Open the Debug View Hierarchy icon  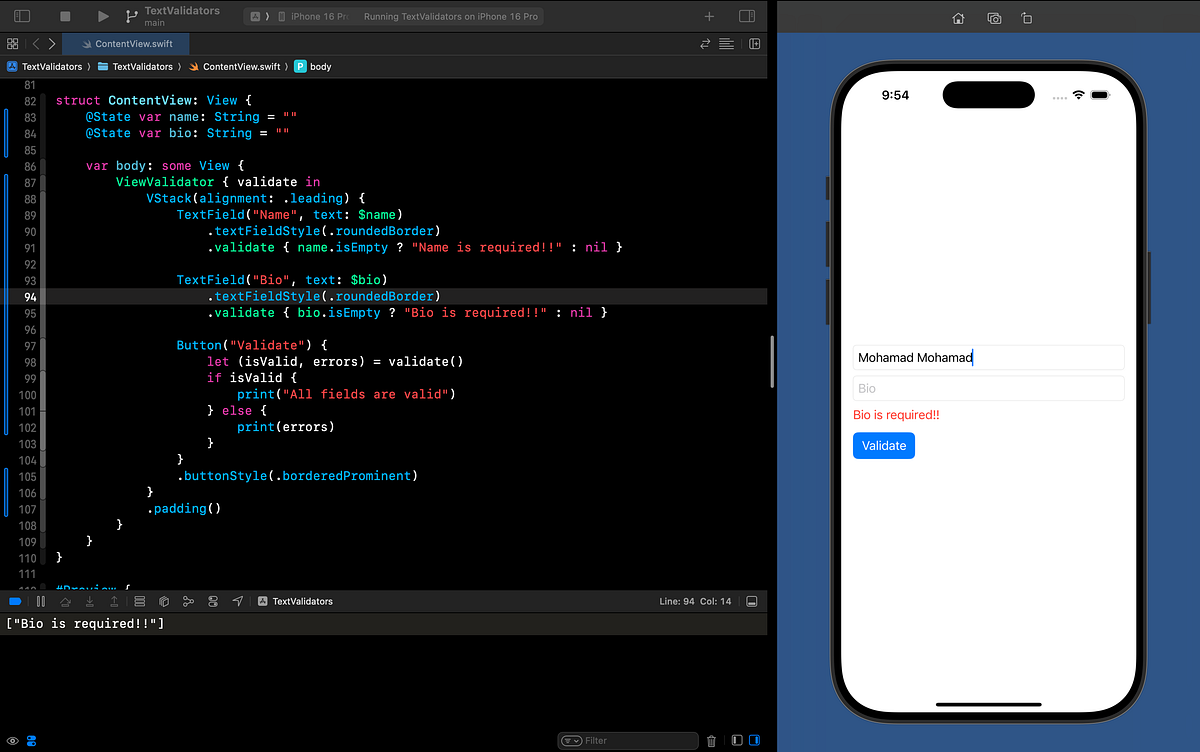click(164, 601)
